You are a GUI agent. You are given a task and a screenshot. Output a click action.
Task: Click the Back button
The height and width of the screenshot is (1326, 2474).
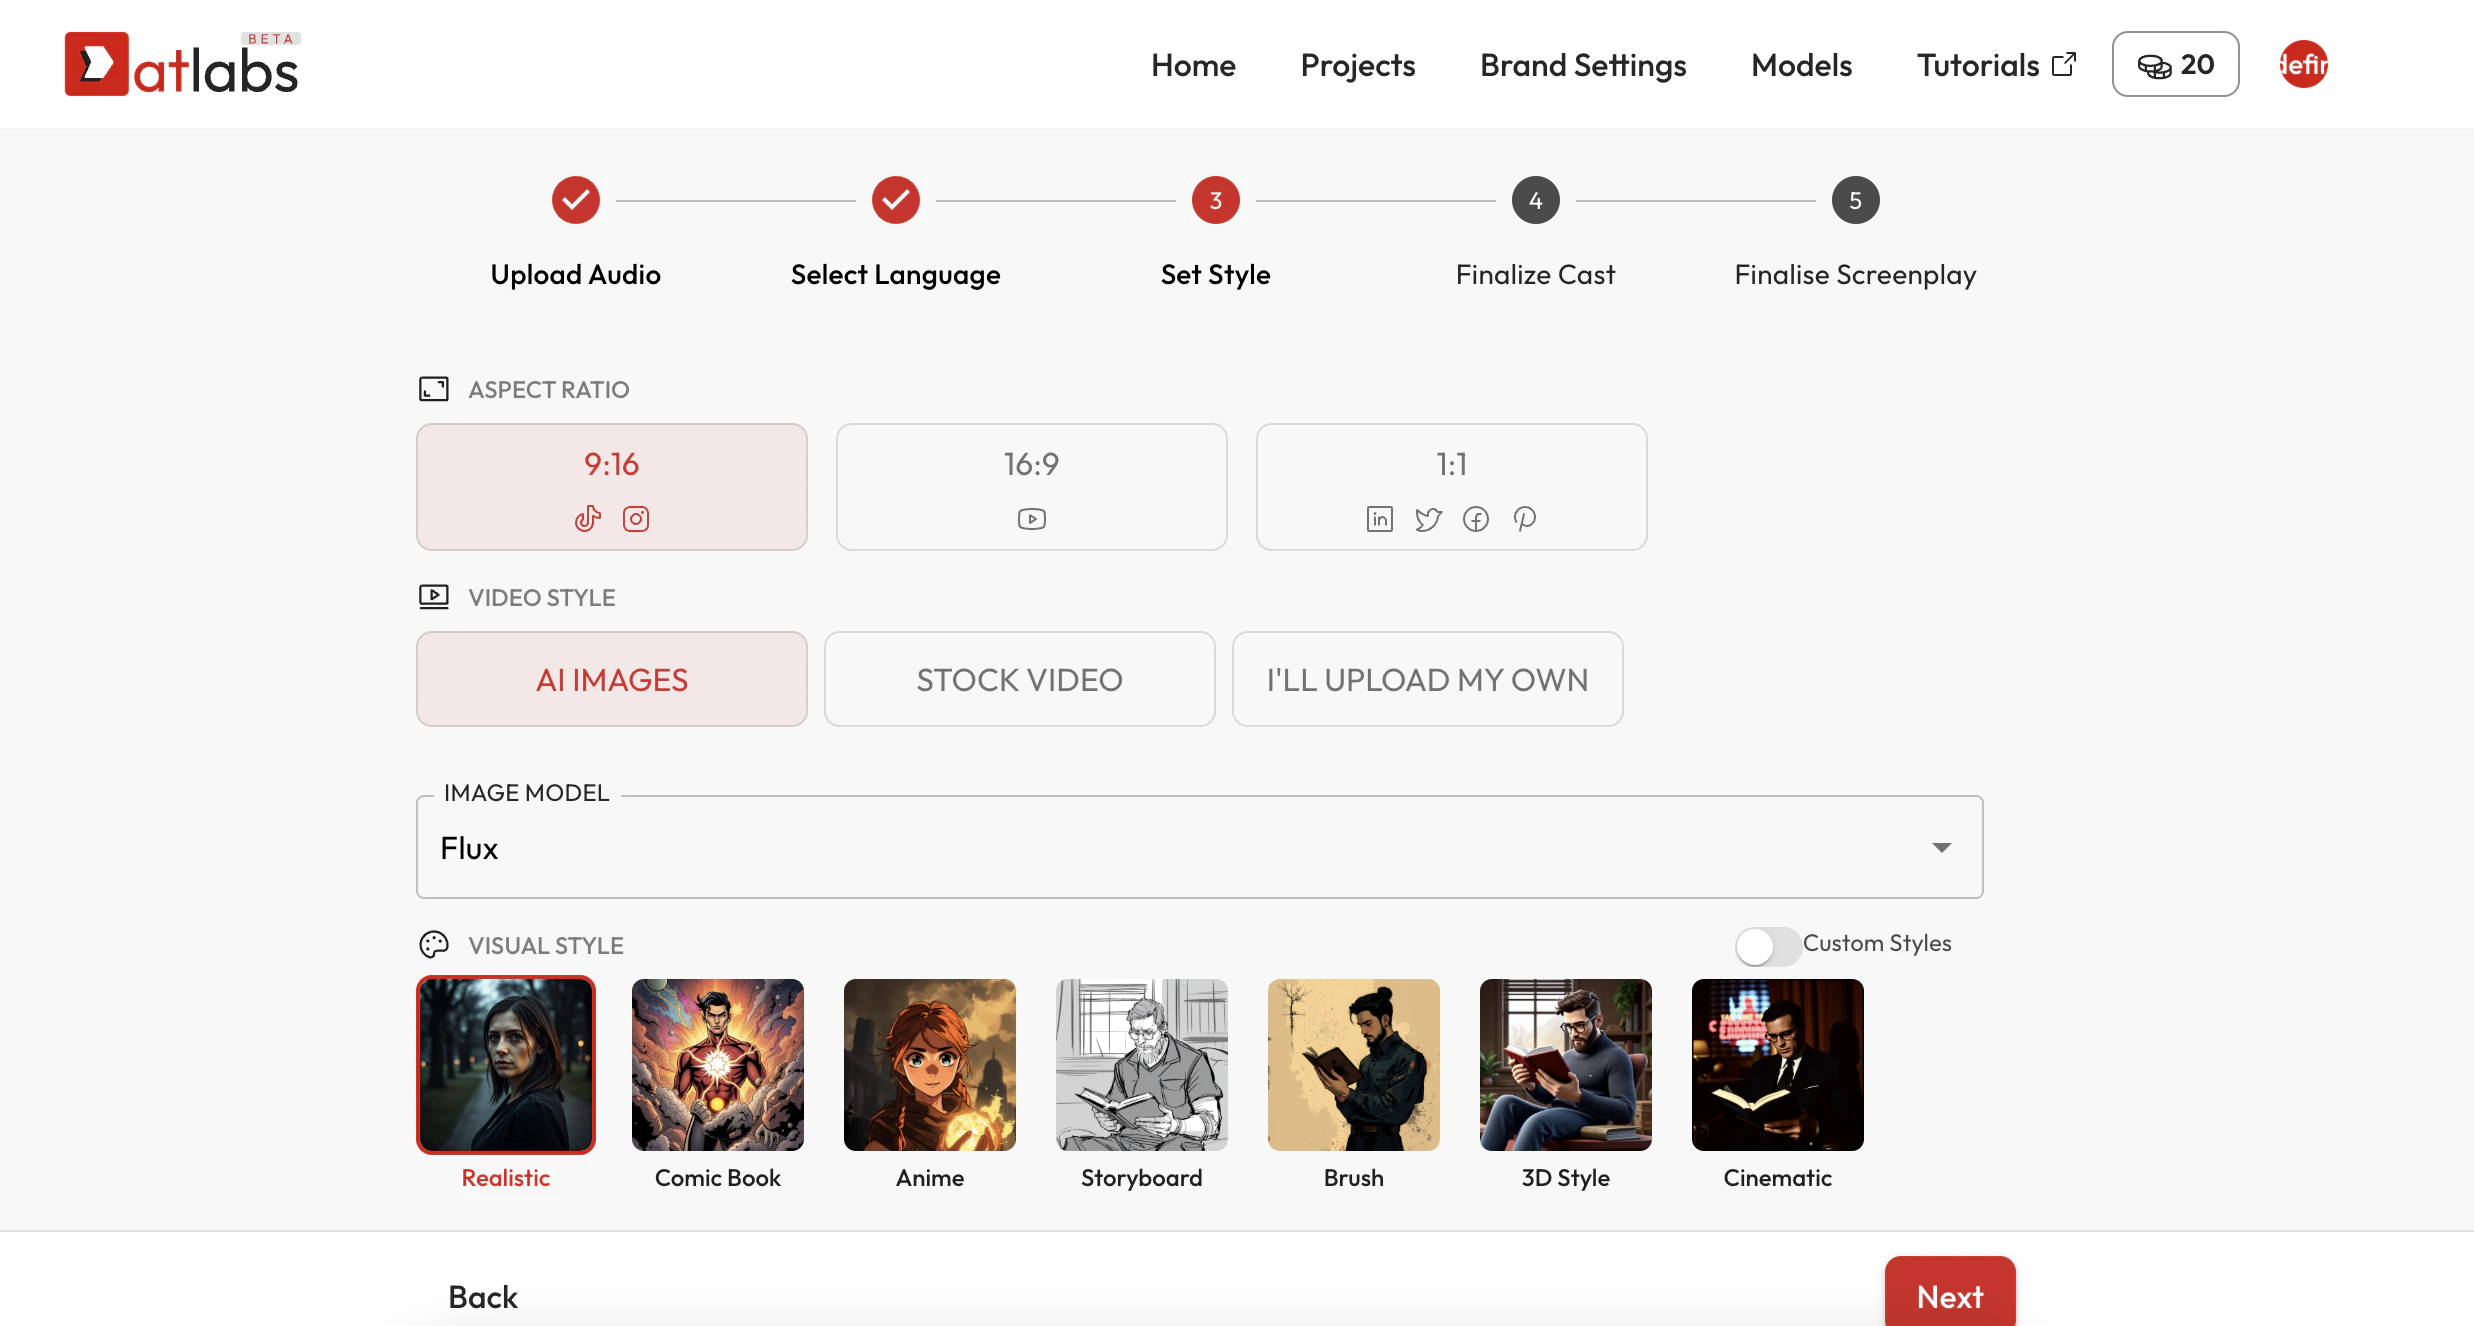tap(483, 1297)
